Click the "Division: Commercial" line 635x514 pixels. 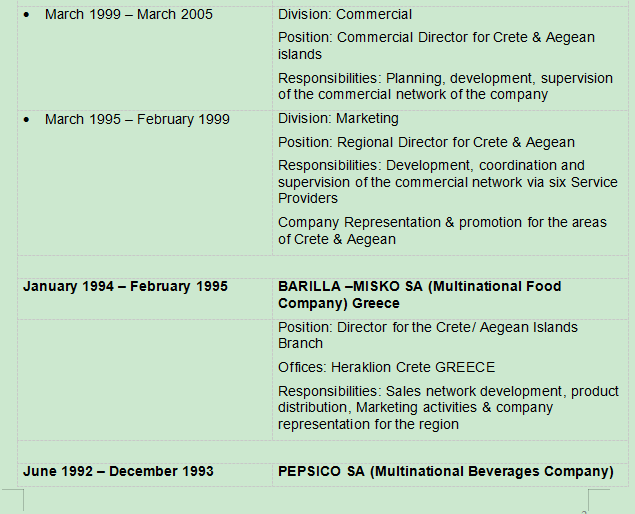(x=345, y=15)
